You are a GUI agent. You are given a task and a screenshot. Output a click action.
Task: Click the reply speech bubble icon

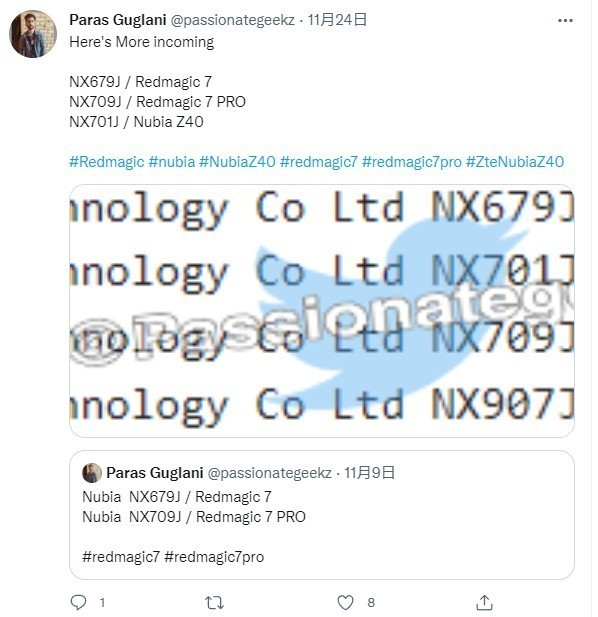[78, 602]
